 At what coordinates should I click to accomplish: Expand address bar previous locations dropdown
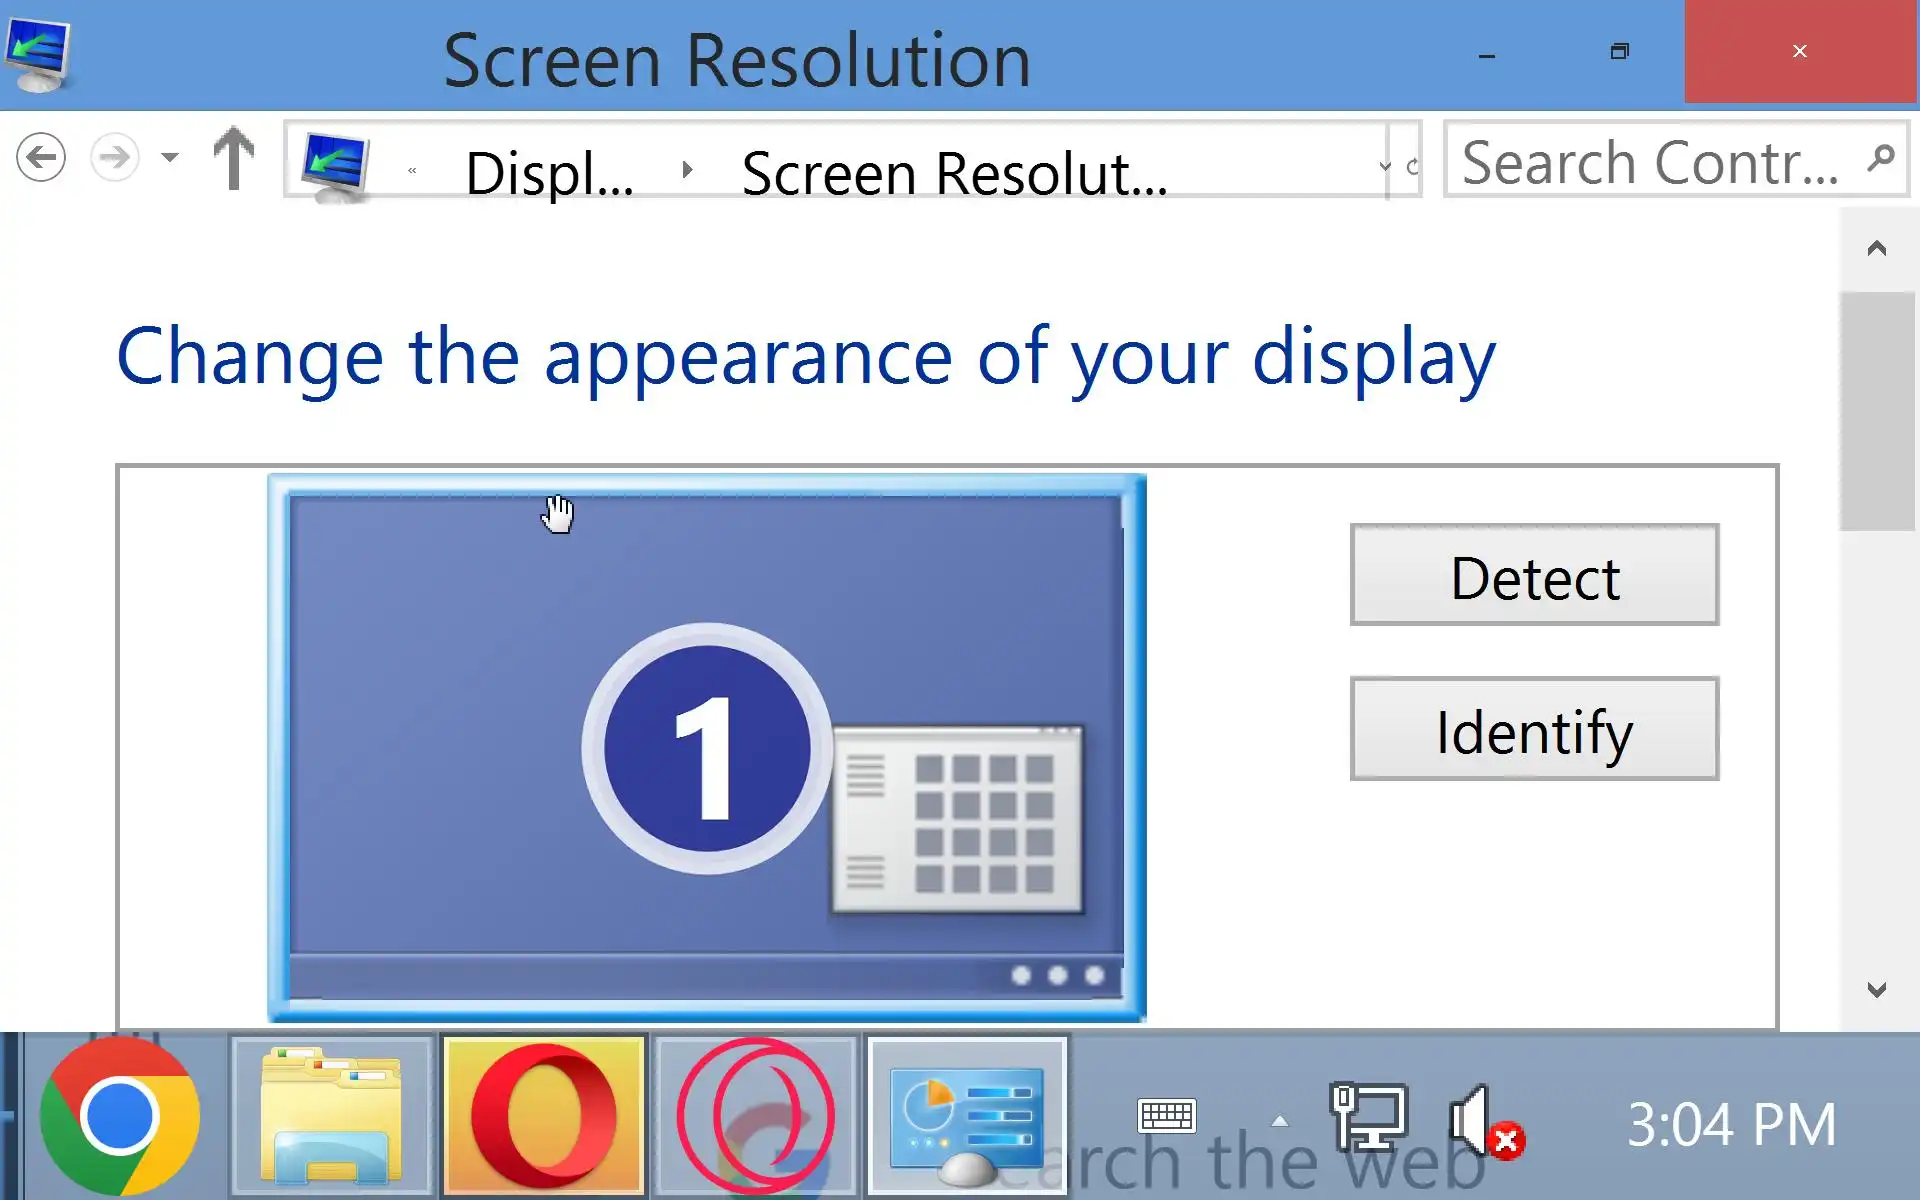(1385, 166)
